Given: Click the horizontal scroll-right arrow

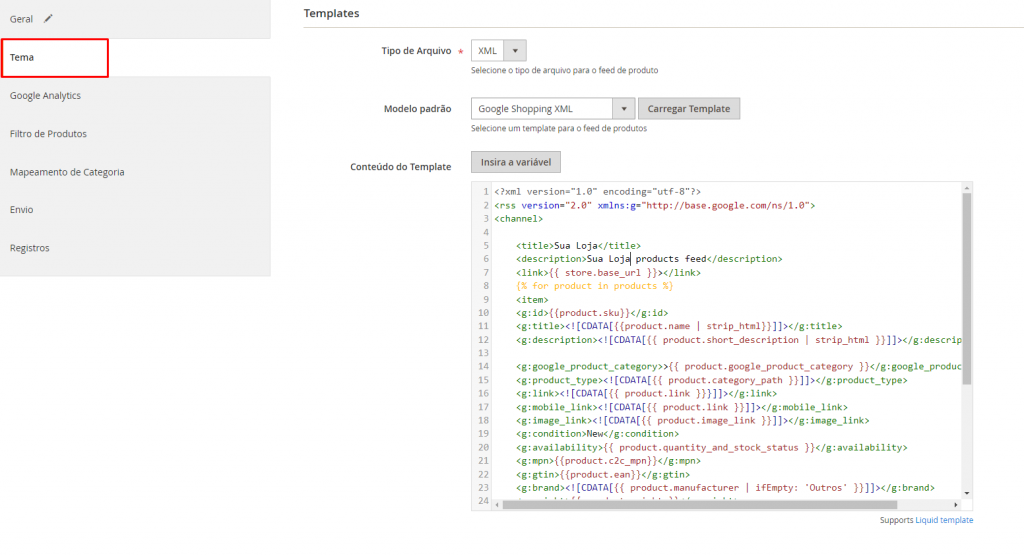Looking at the screenshot, I should pyautogui.click(x=955, y=504).
